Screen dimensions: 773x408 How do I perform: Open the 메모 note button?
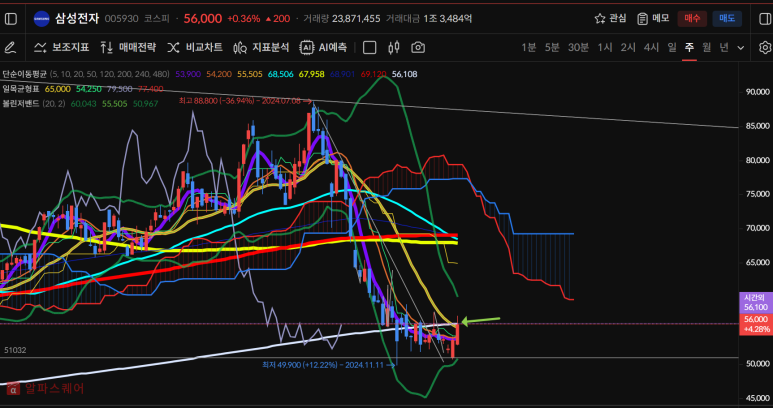(x=653, y=19)
